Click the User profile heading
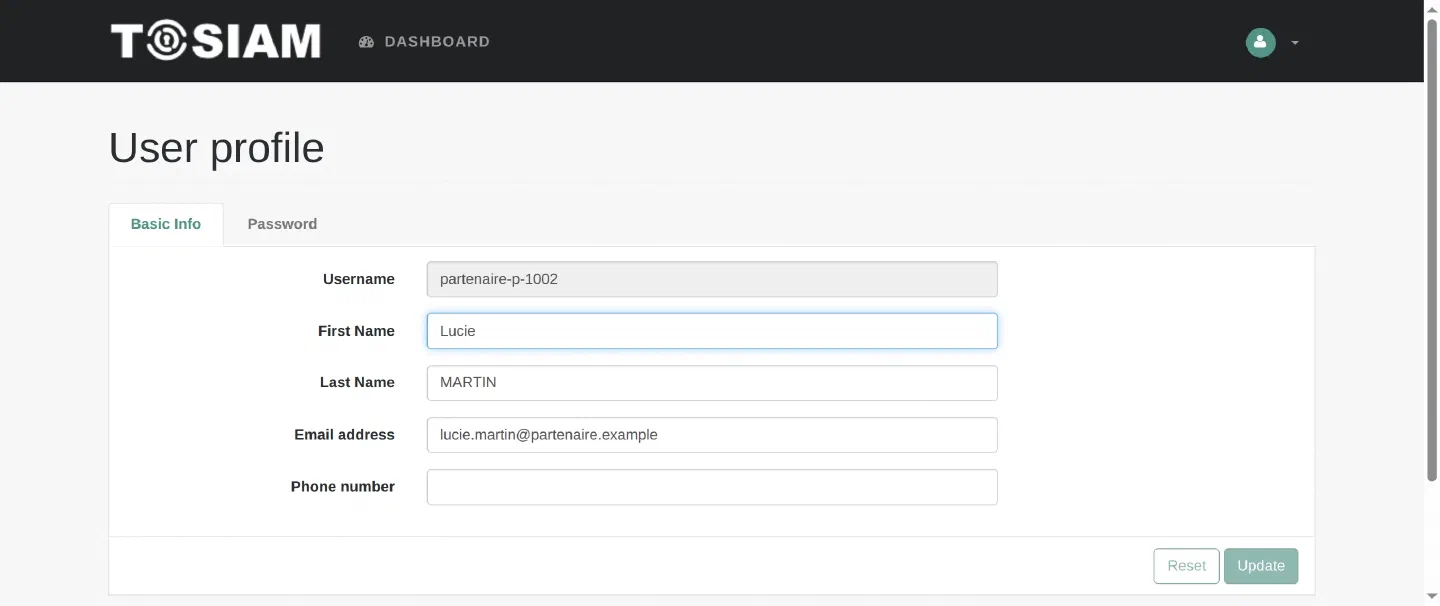Viewport: 1440px width, 606px height. 216,148
